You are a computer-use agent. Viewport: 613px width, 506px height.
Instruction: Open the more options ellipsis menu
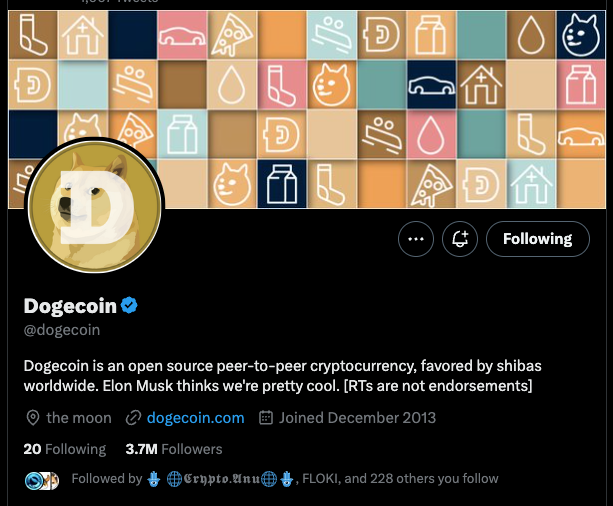coord(417,239)
